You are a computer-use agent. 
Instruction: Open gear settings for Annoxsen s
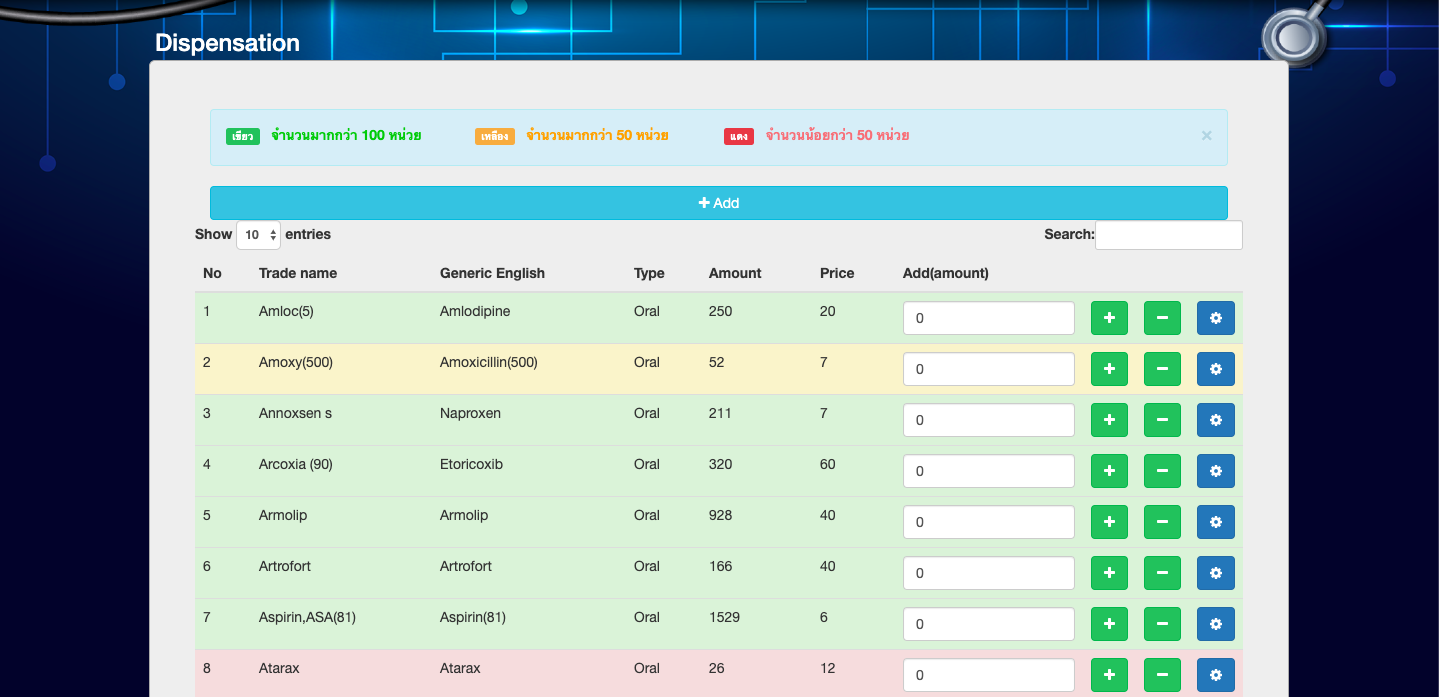pos(1215,420)
